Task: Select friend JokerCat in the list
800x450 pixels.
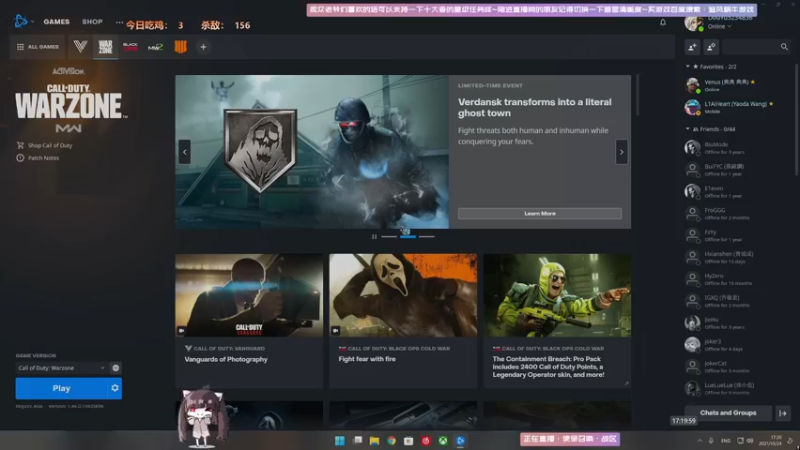Action: [737, 367]
